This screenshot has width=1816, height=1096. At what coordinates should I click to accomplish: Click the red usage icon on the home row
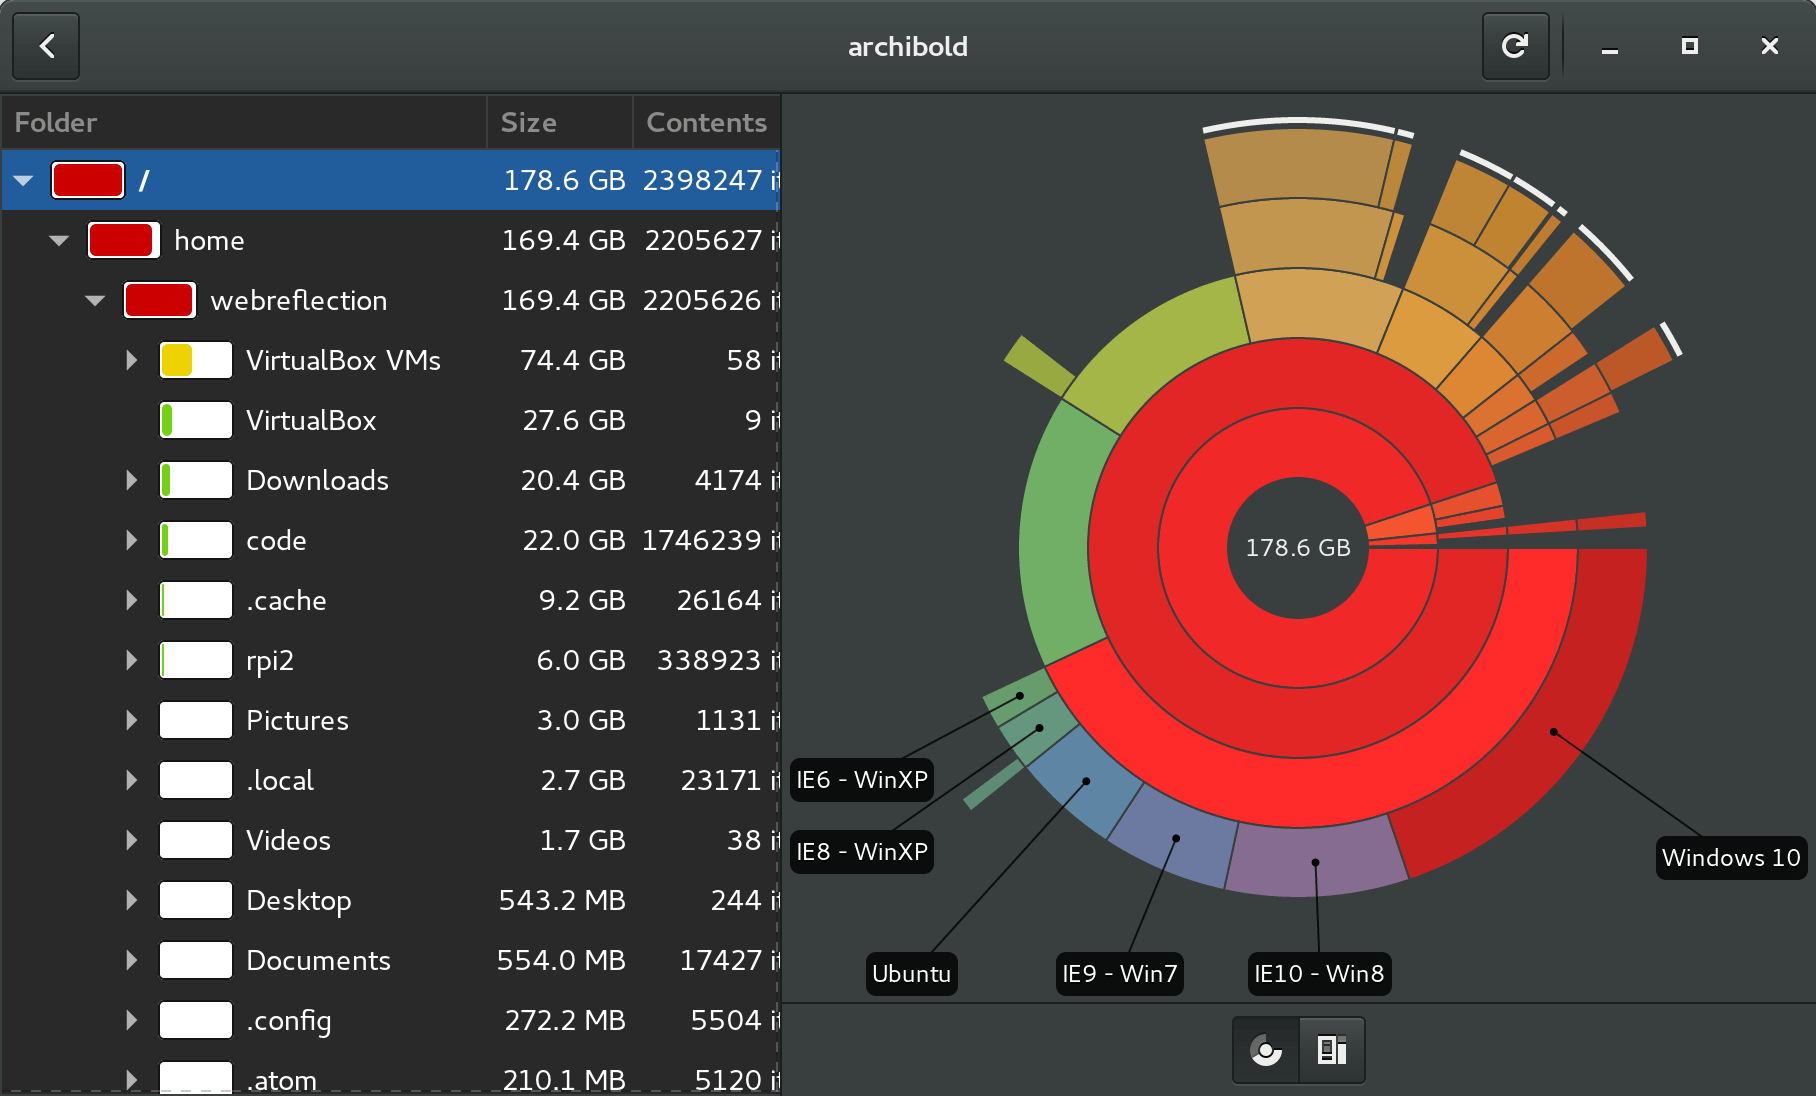point(123,240)
